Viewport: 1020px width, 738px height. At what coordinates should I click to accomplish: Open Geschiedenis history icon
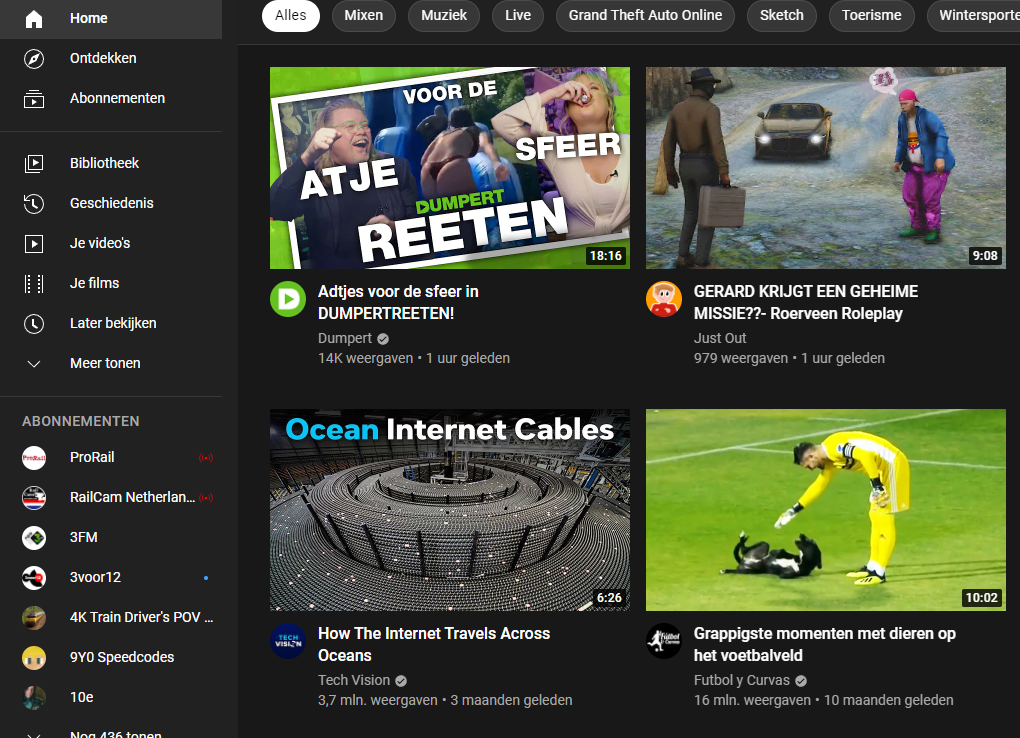tap(34, 203)
